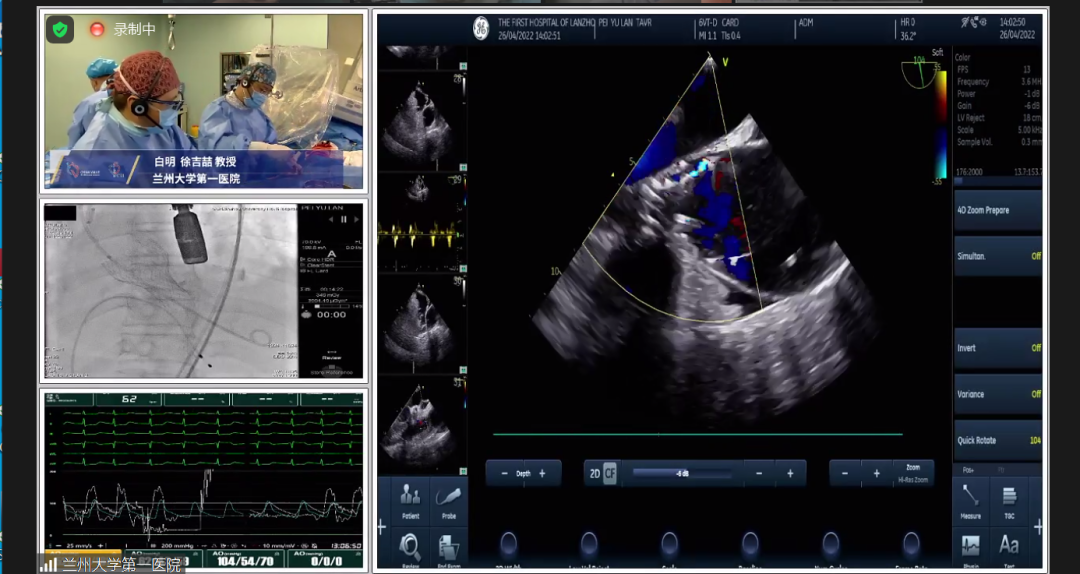The image size is (1080, 574).
Task: Open the Patient panel icon
Action: (410, 499)
